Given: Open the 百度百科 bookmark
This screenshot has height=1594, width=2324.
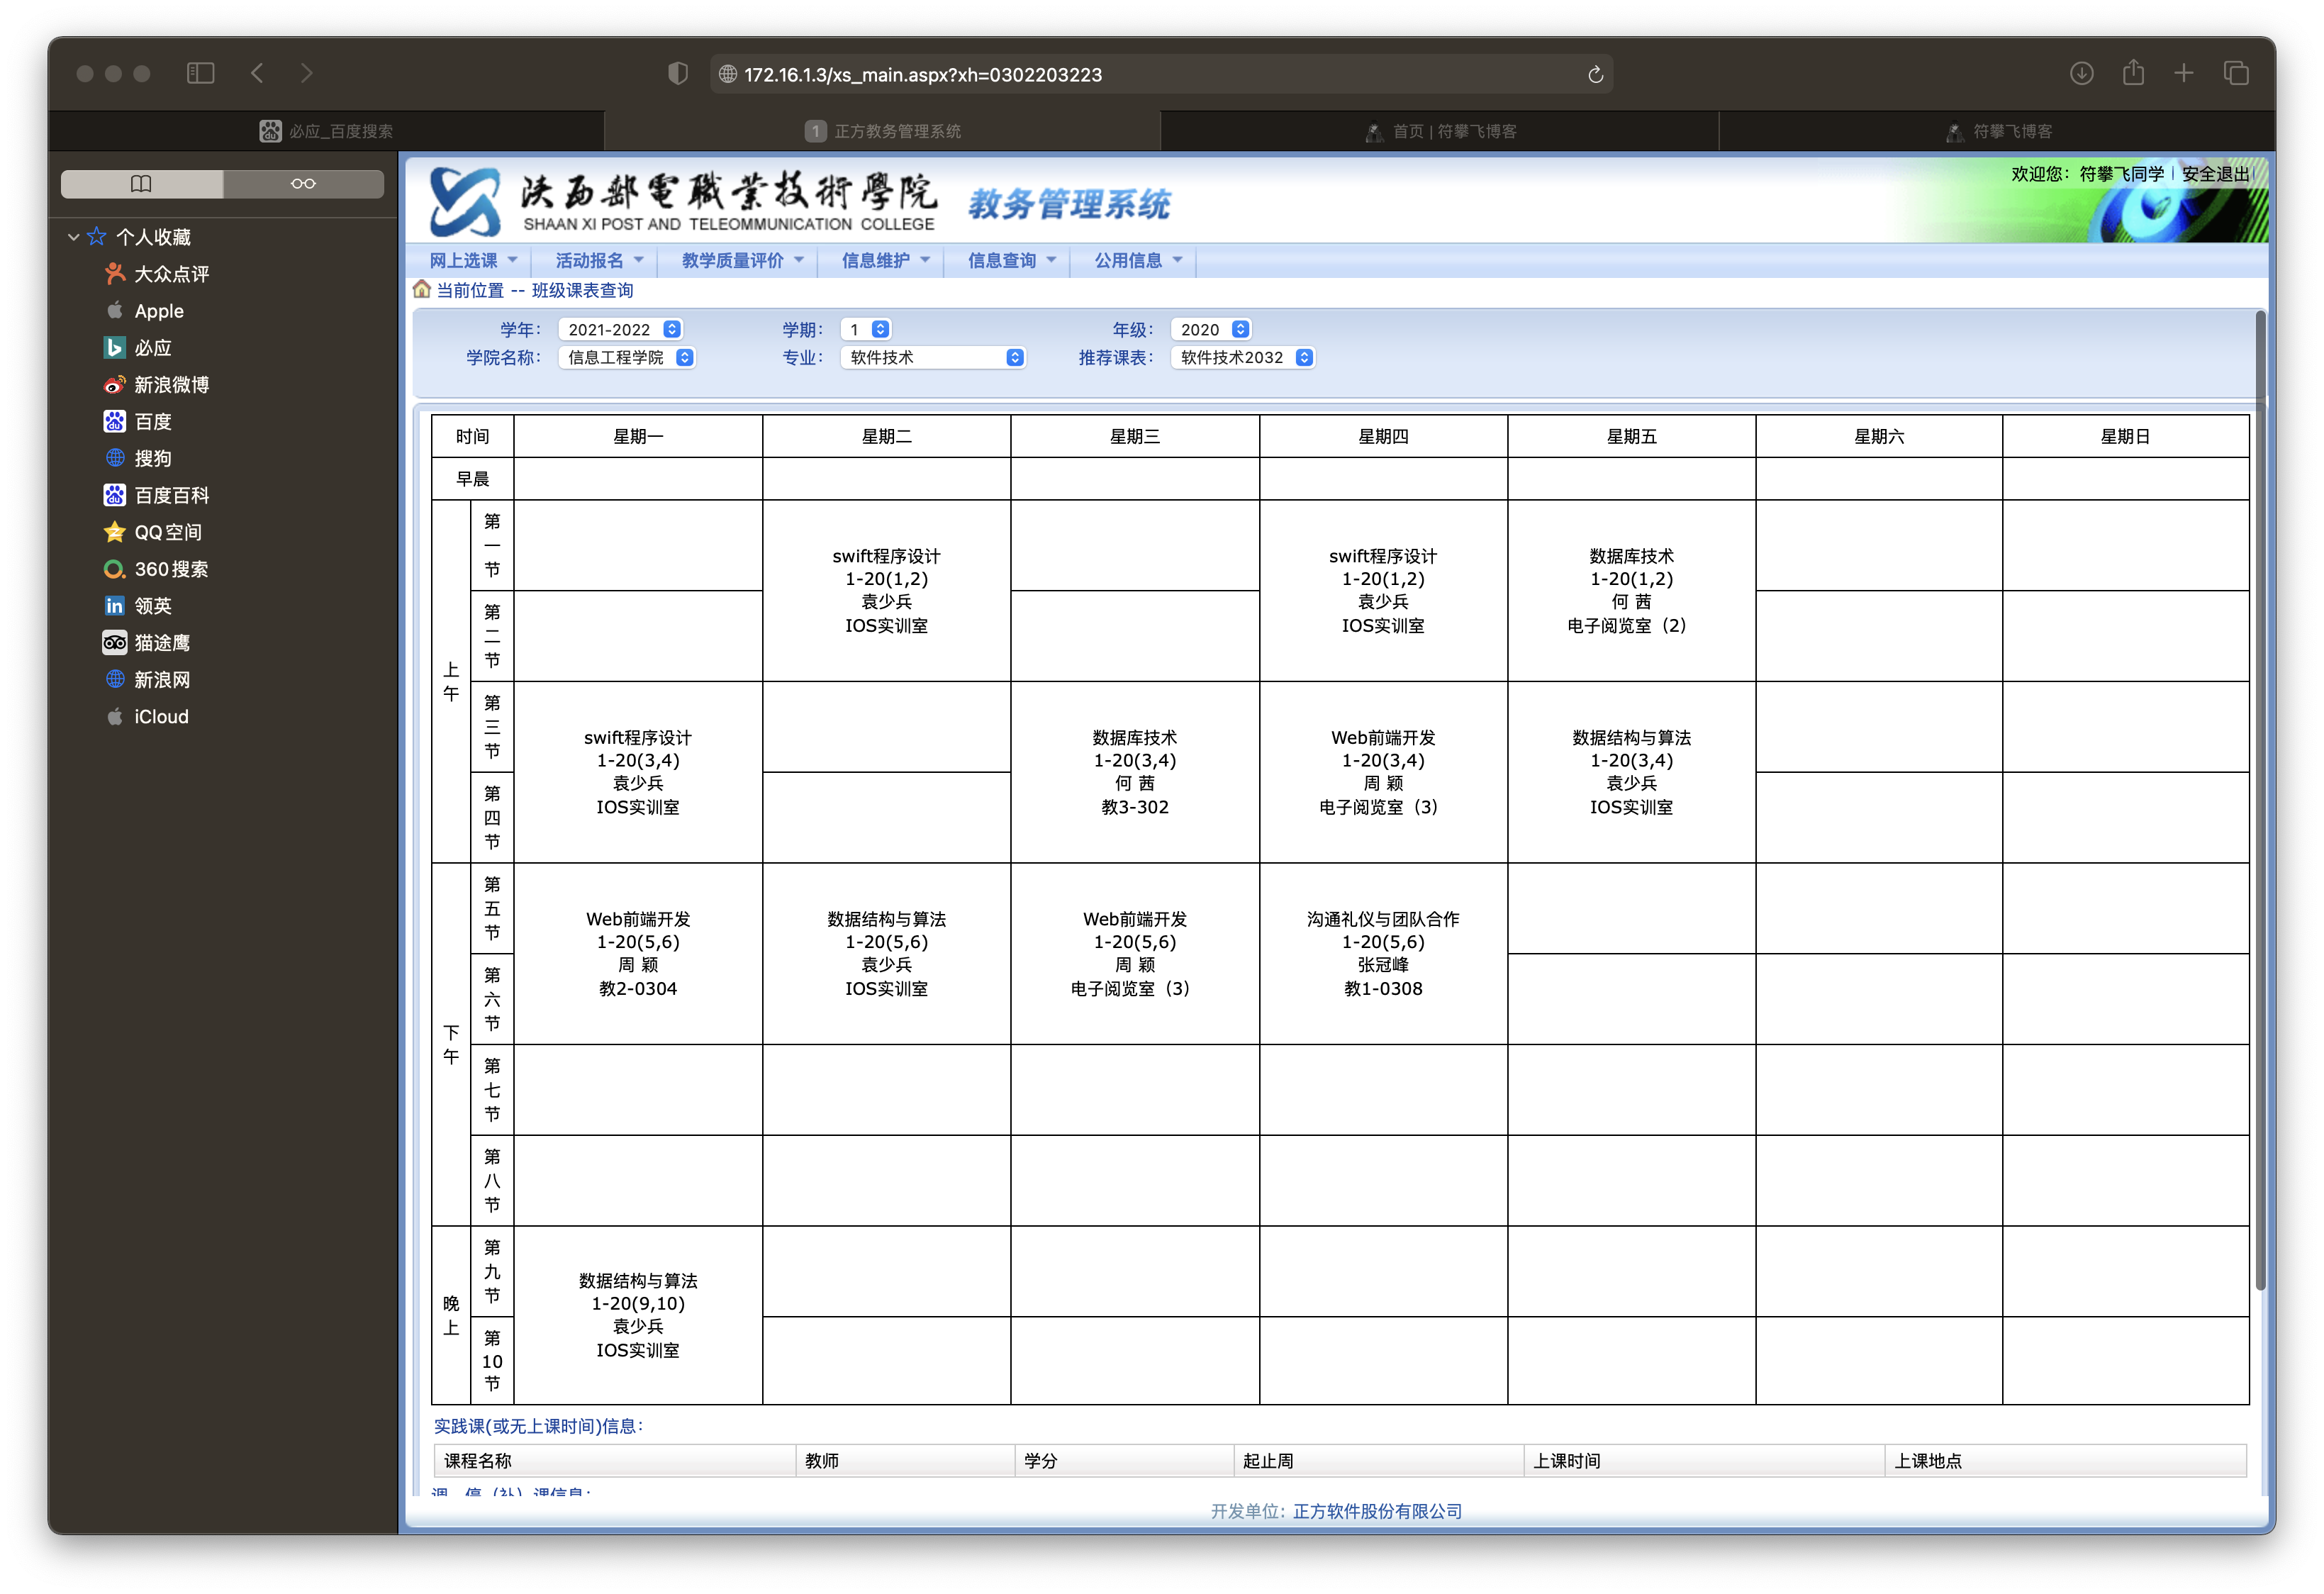Looking at the screenshot, I should tap(157, 495).
